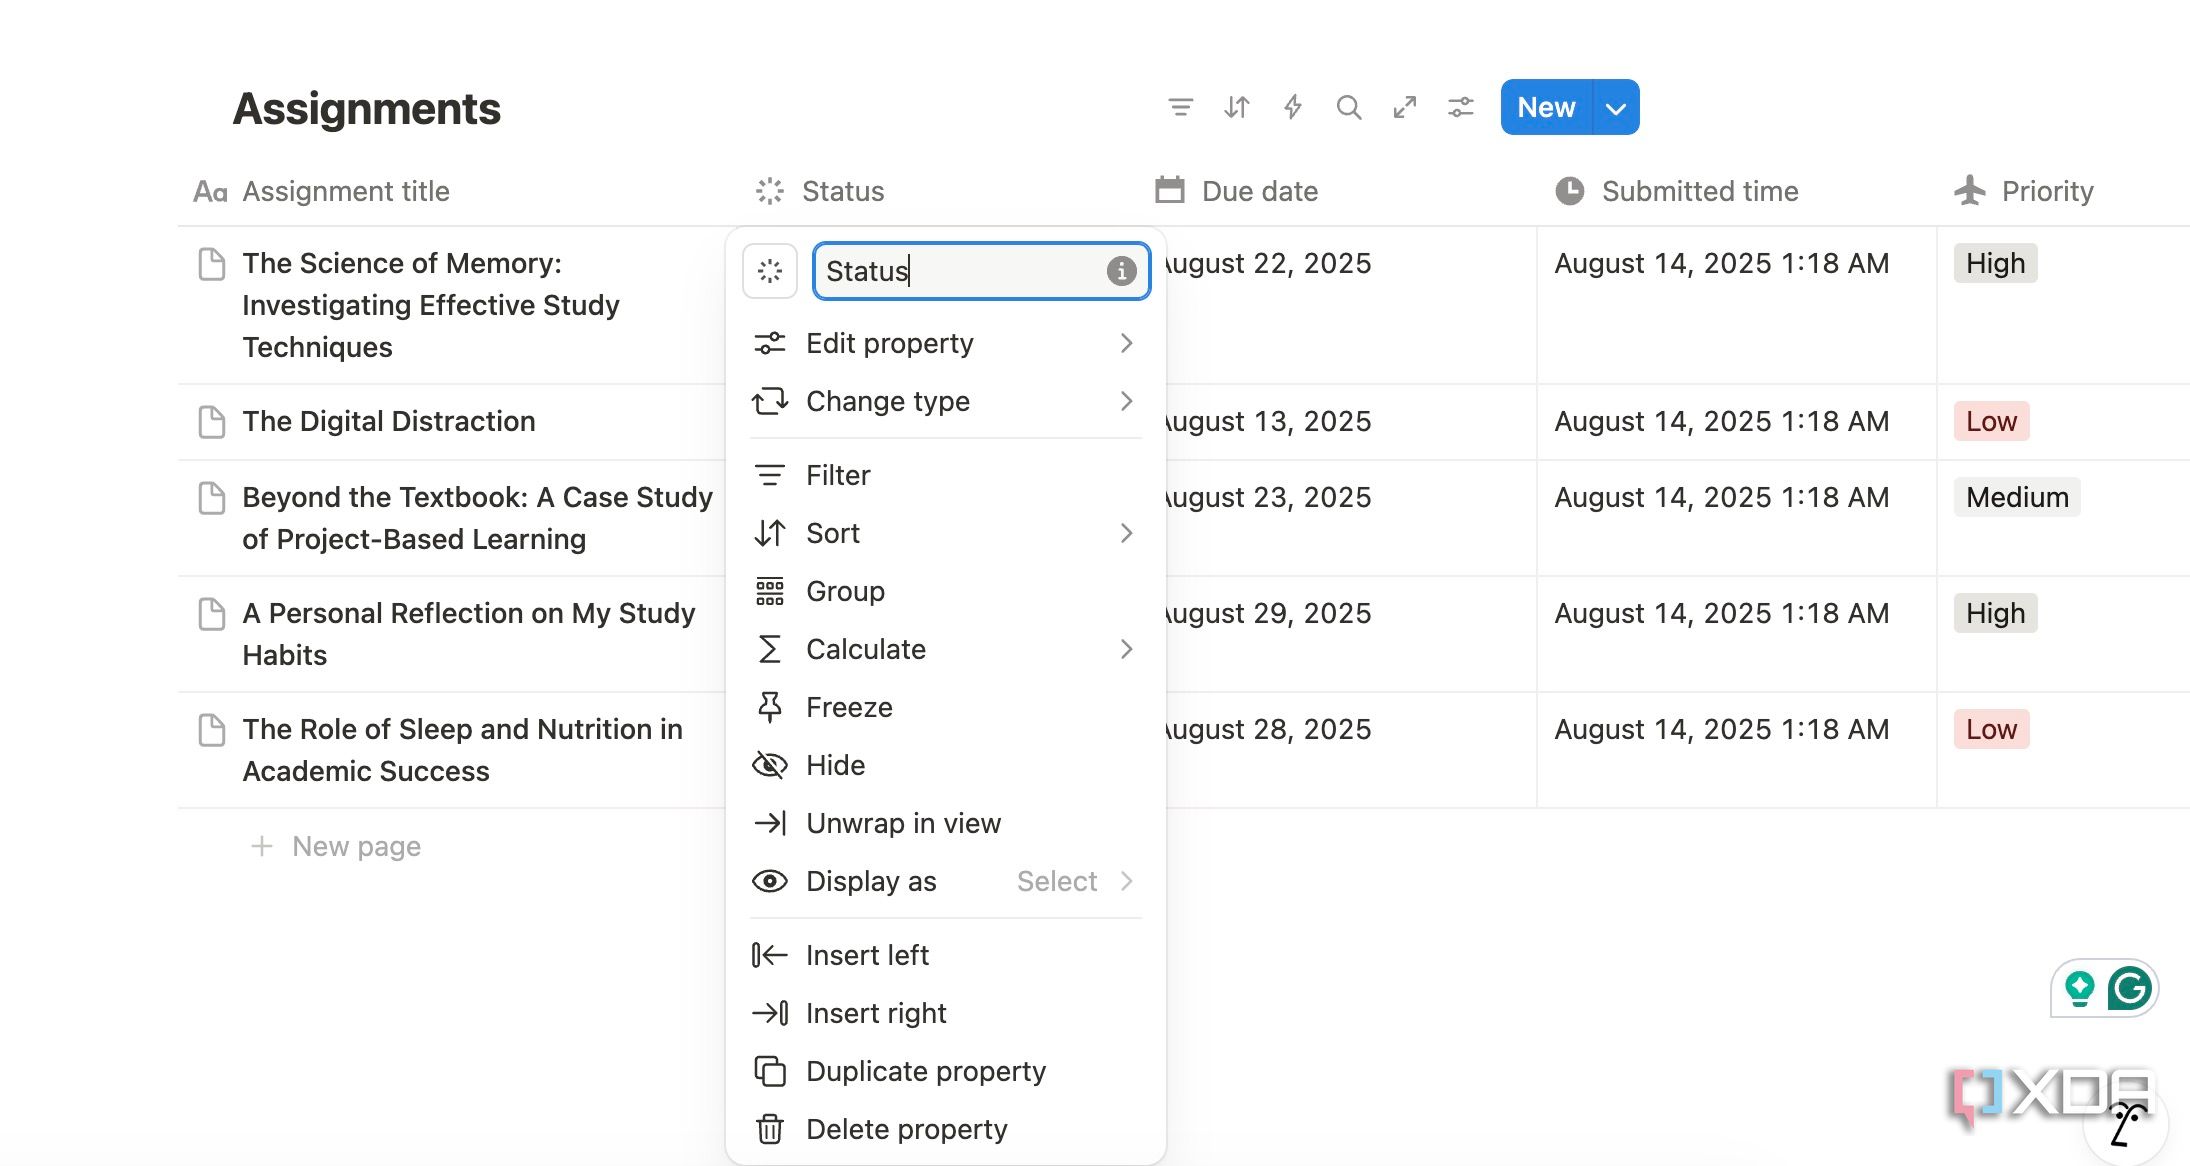
Task: Click due date August 28, 2025
Action: point(1268,730)
